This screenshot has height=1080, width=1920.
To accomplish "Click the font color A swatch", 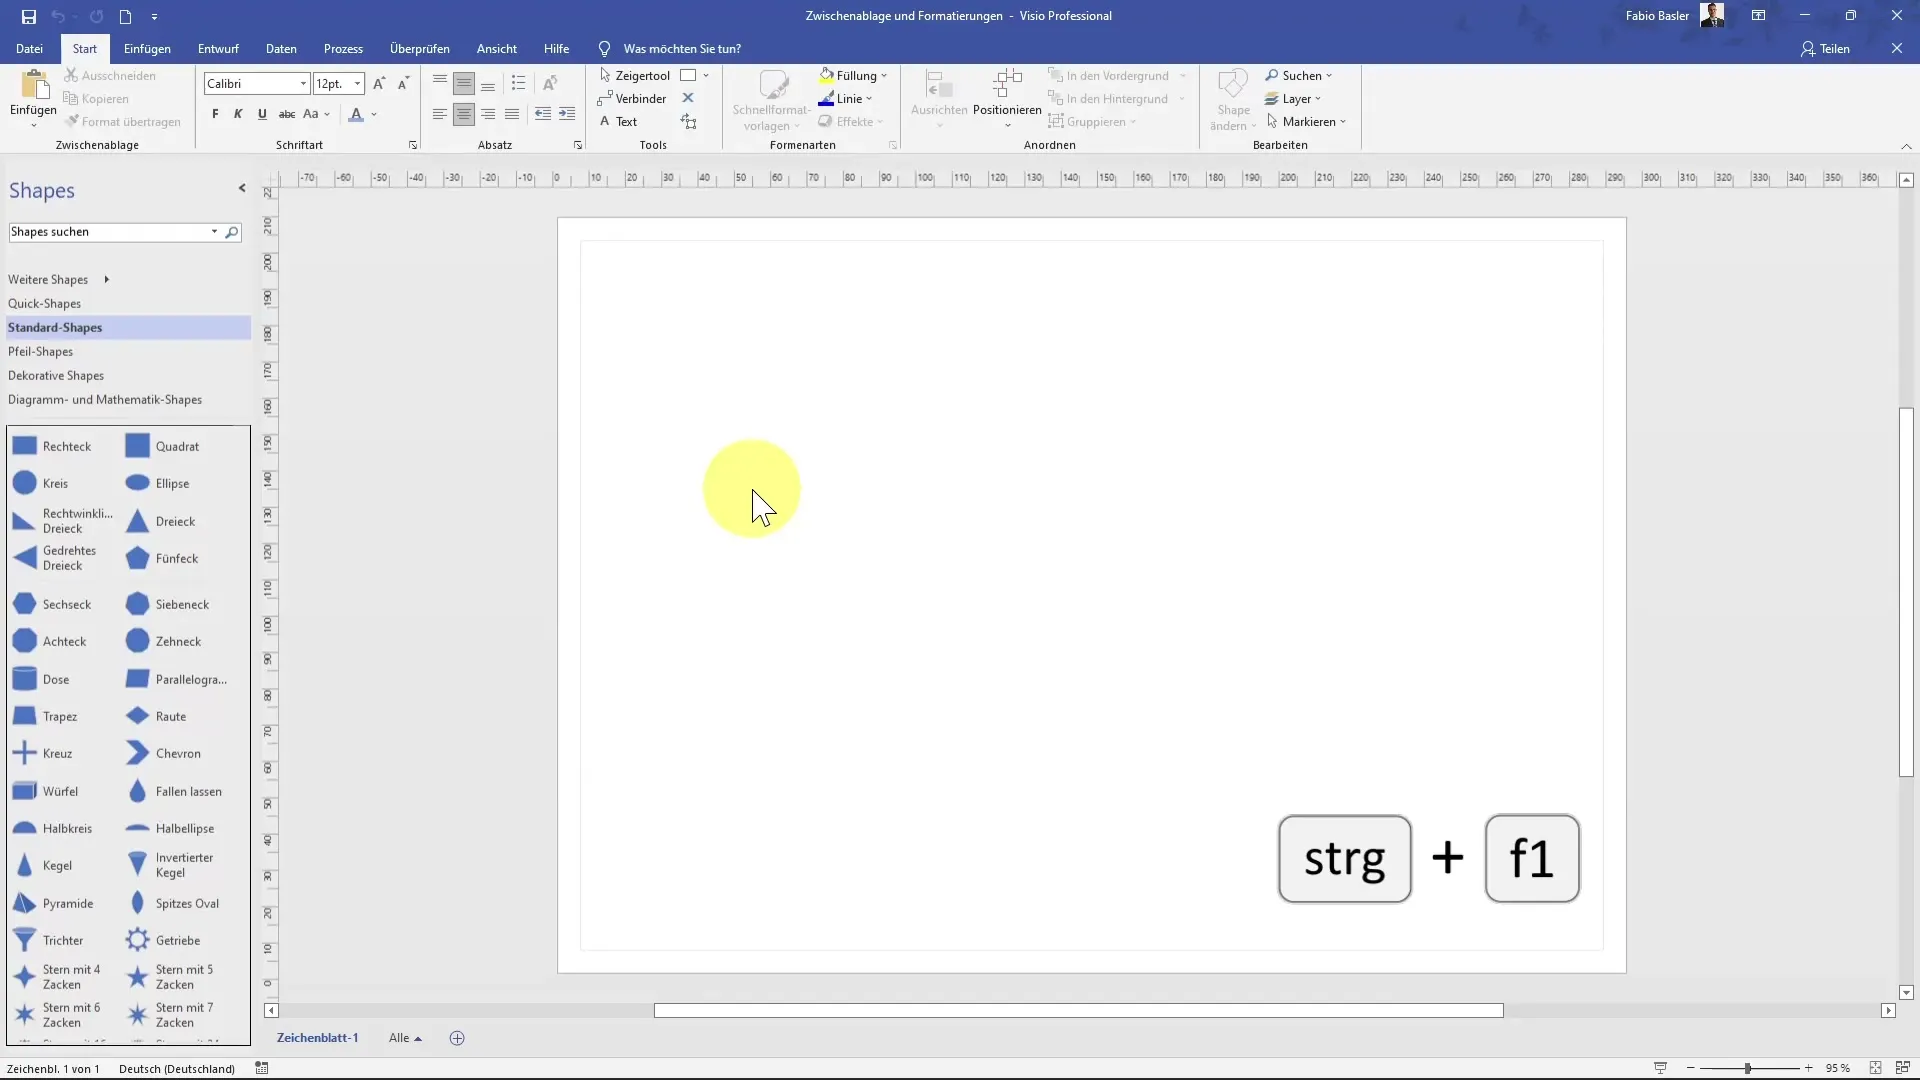I will point(356,114).
